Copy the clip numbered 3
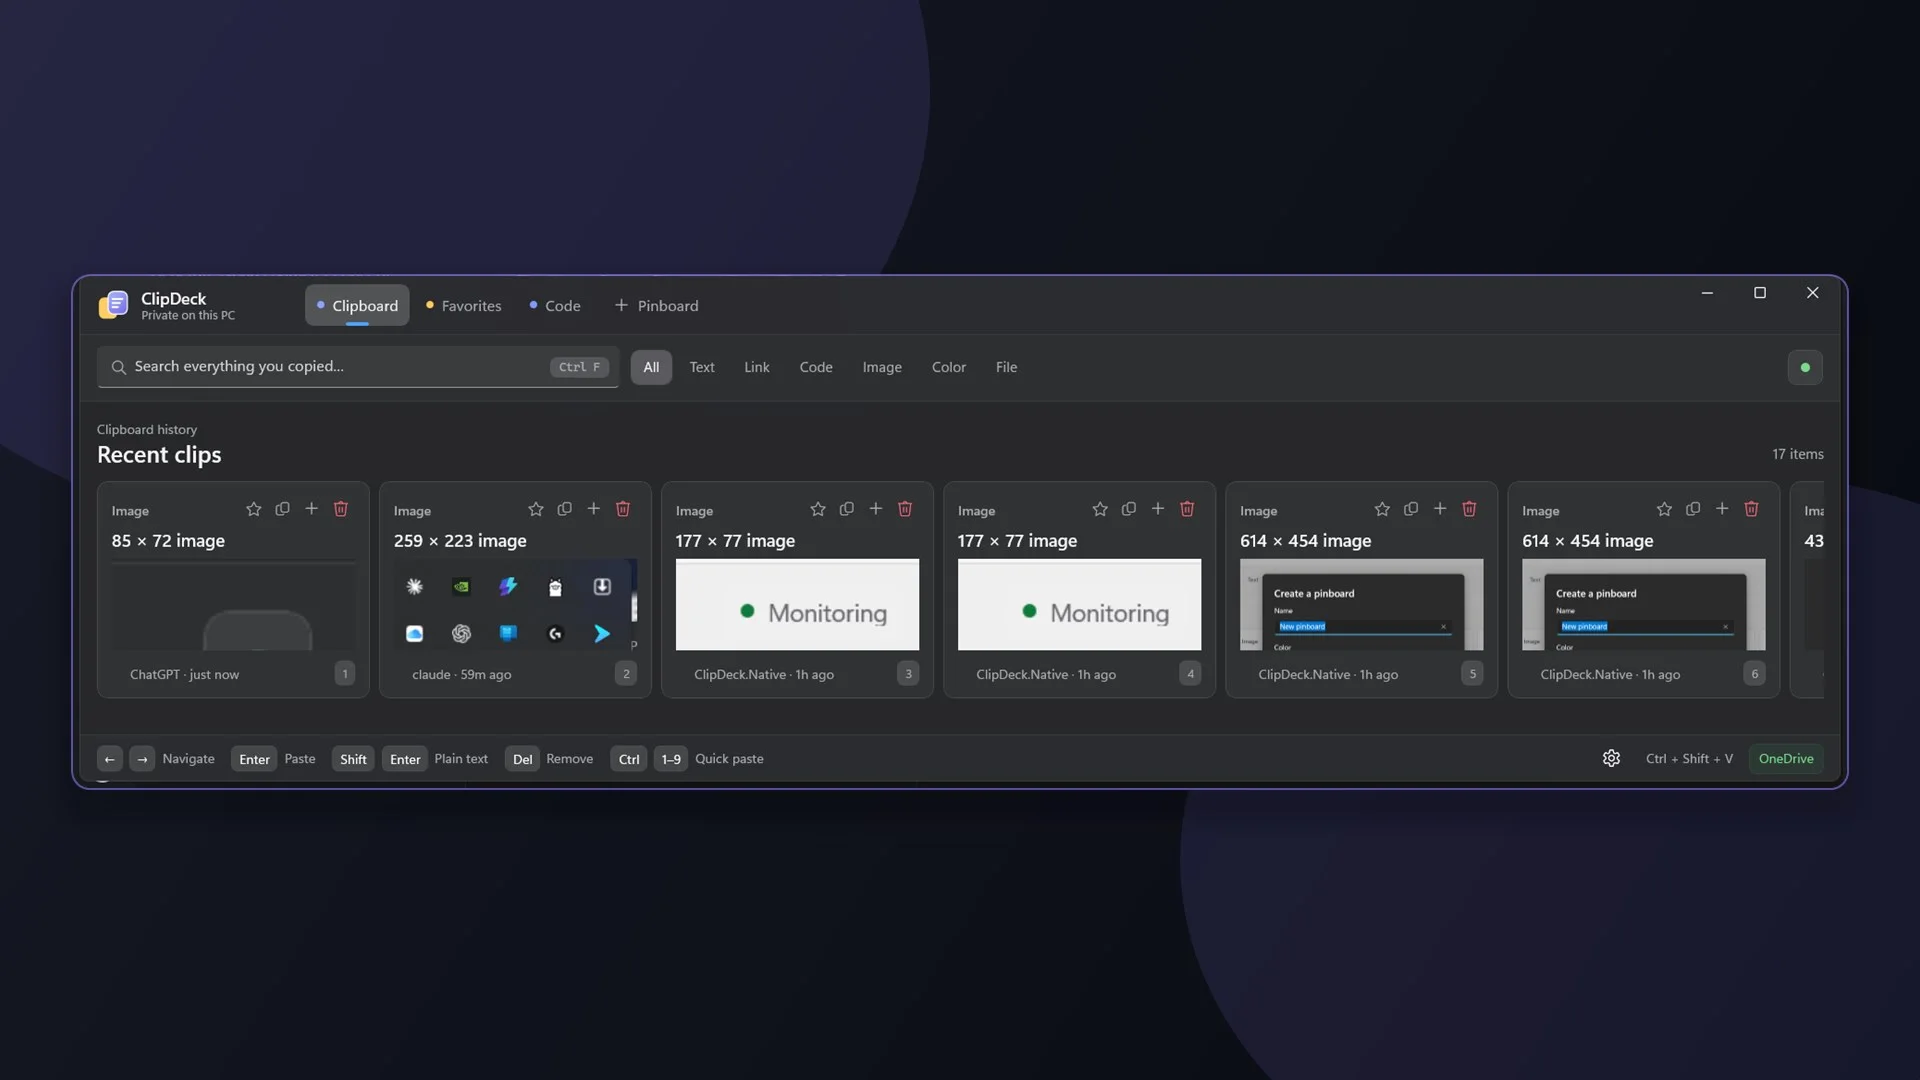 tap(846, 509)
